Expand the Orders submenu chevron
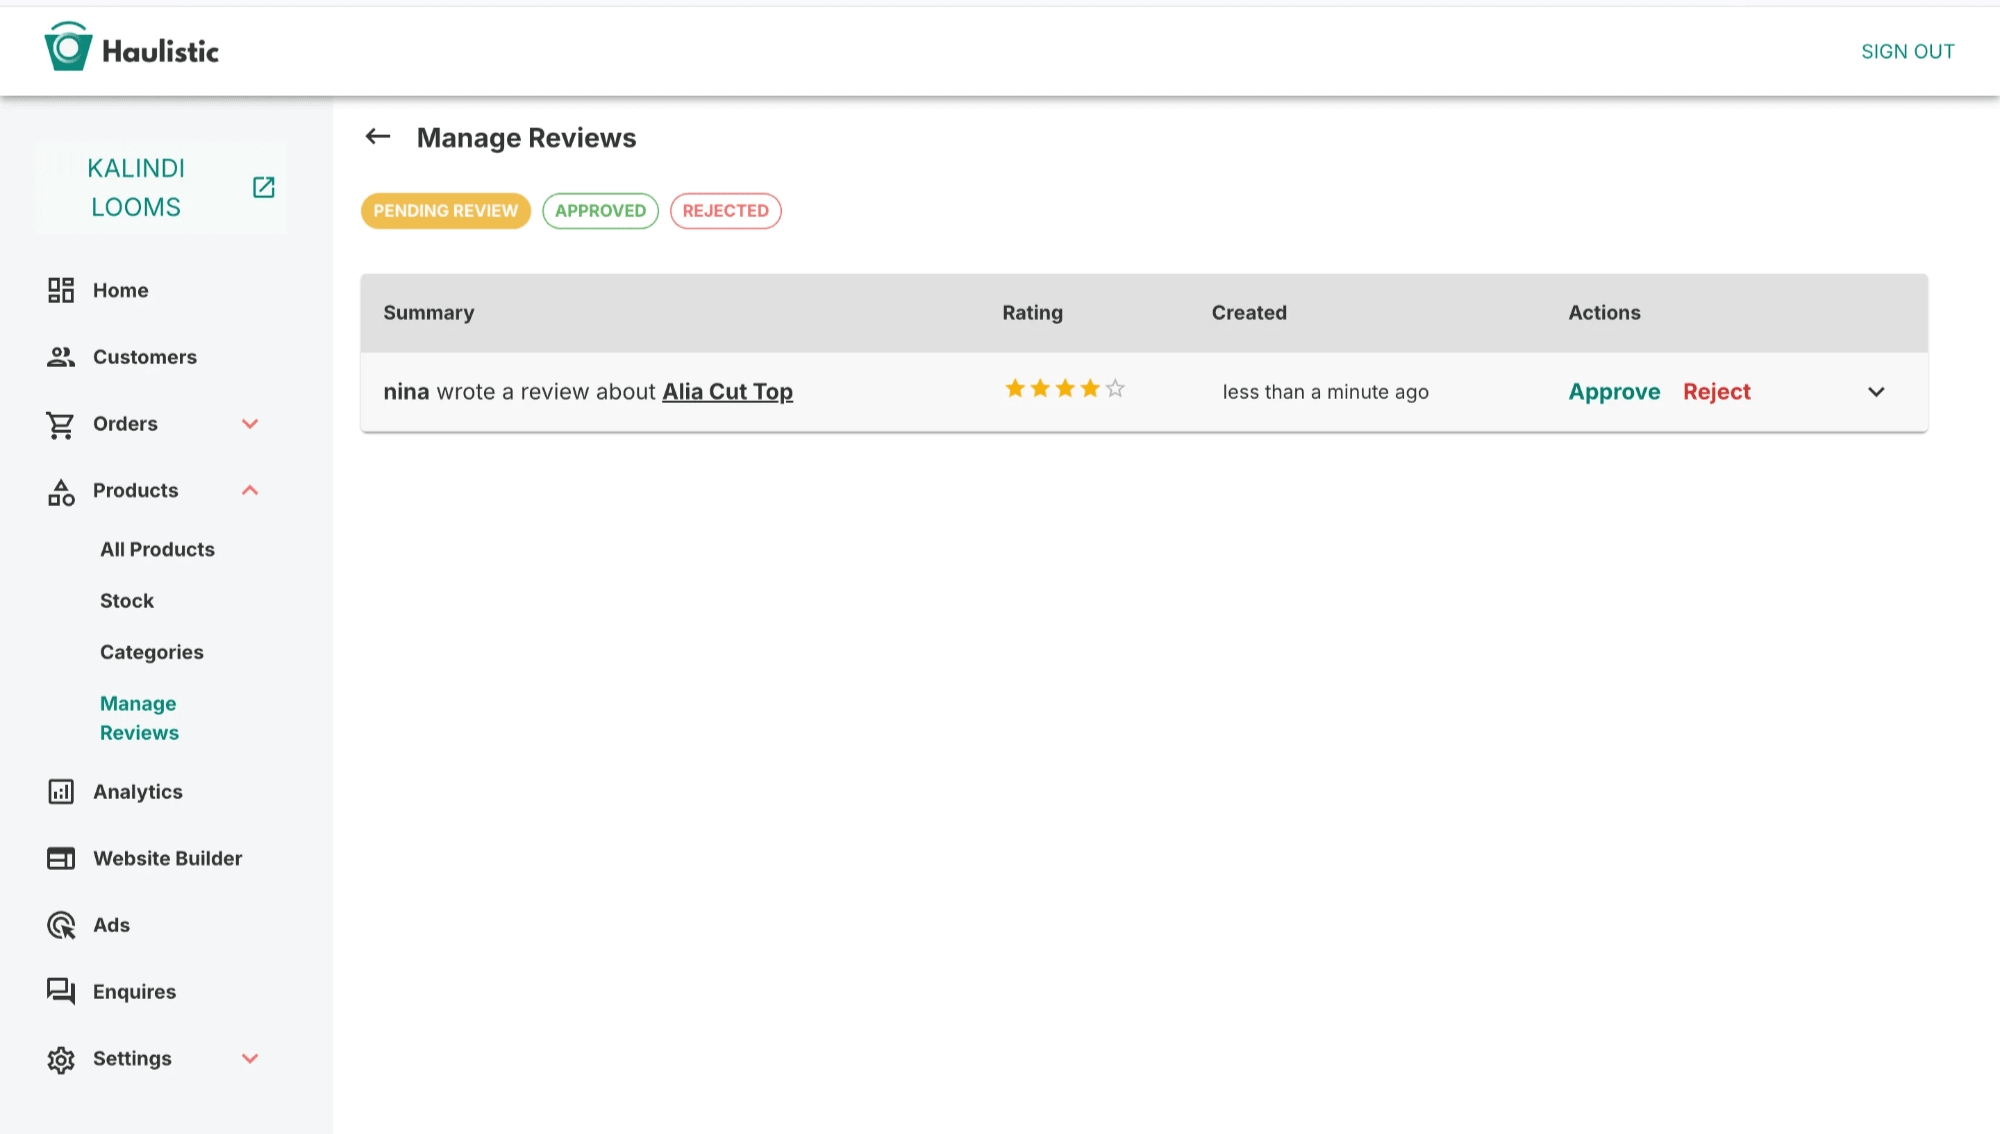The image size is (2000, 1134). coord(250,424)
